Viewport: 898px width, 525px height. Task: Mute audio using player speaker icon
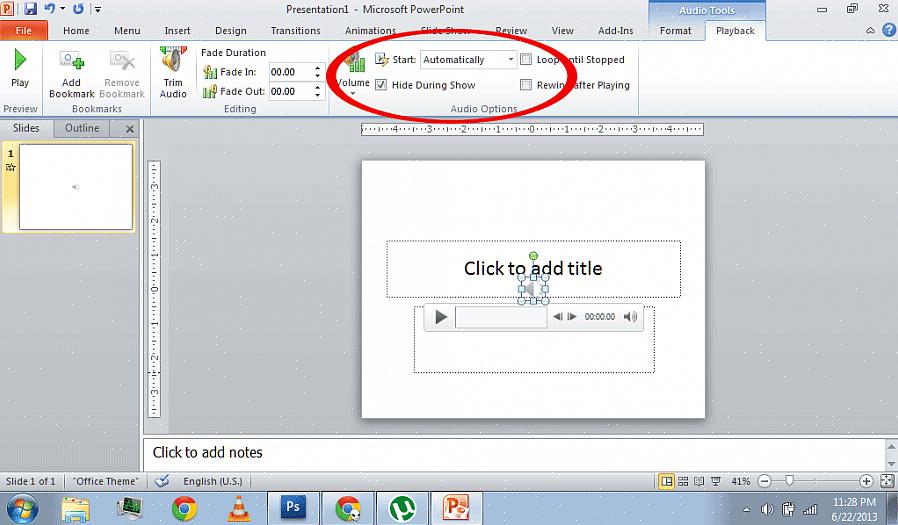pyautogui.click(x=630, y=317)
